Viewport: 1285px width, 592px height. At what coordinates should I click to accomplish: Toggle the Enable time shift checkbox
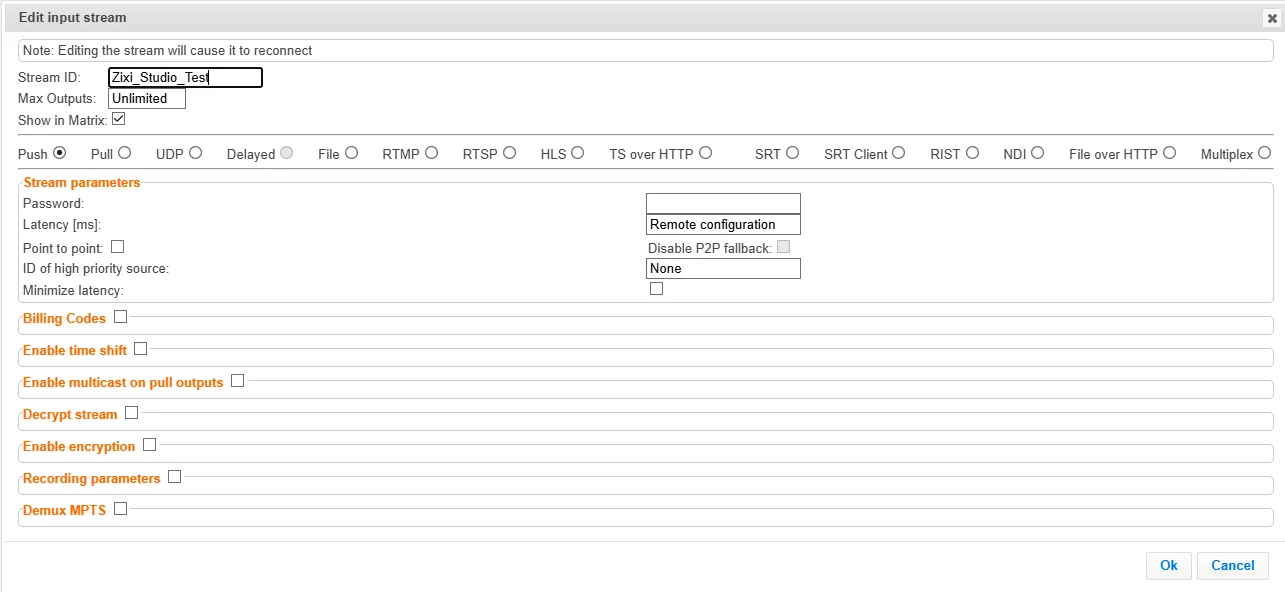[x=140, y=349]
